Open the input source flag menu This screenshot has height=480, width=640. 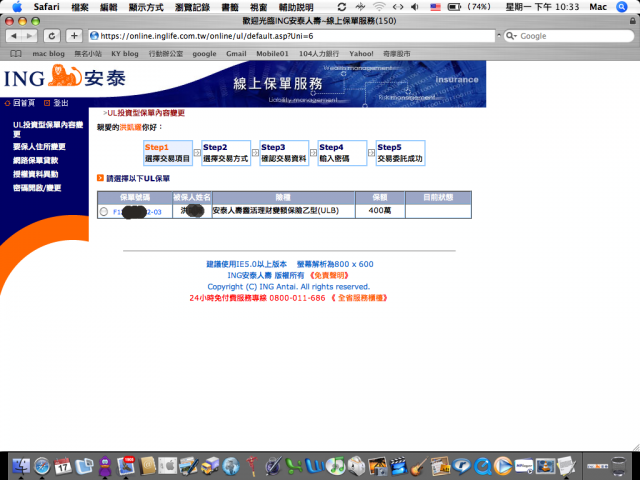(436, 7)
